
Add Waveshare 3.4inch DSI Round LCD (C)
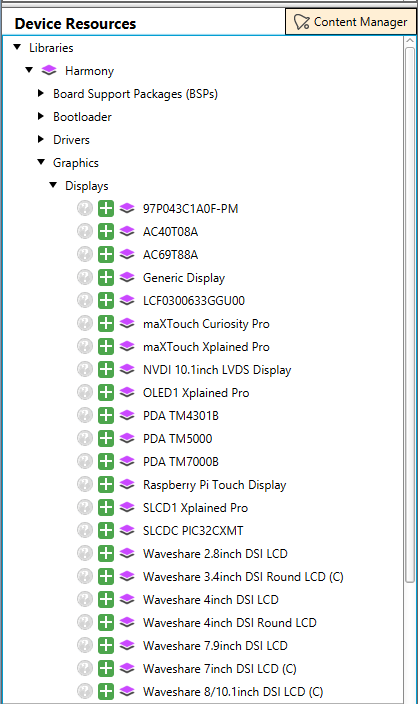click(106, 576)
